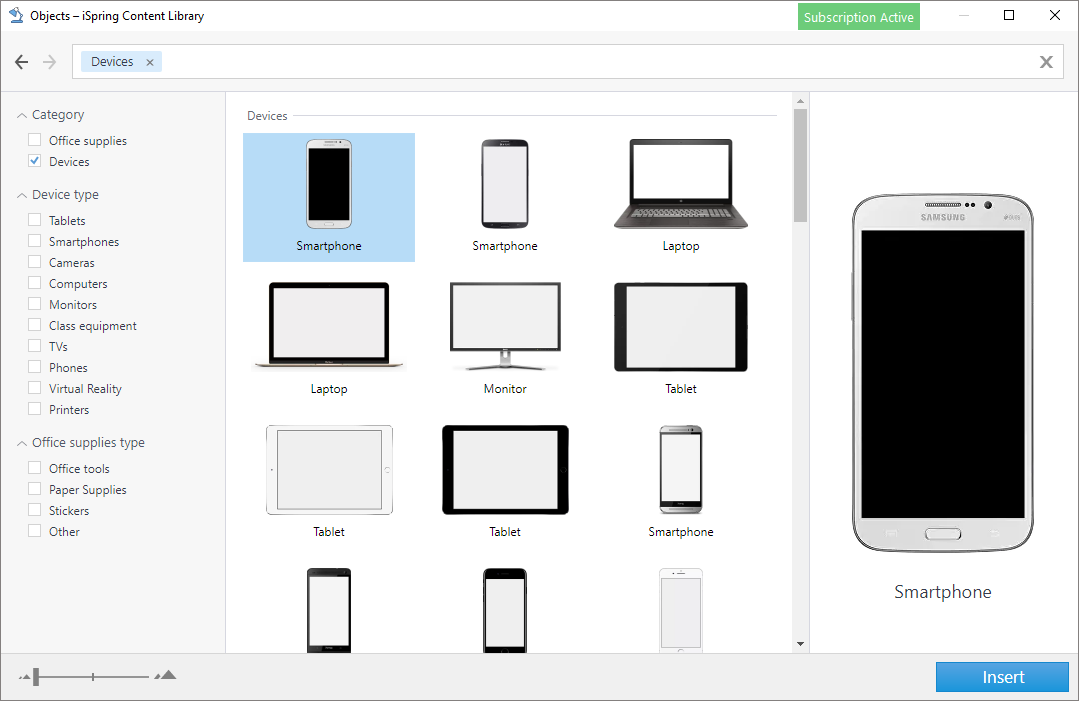Click the thumbnail size slider handle
This screenshot has width=1079, height=701.
36,677
